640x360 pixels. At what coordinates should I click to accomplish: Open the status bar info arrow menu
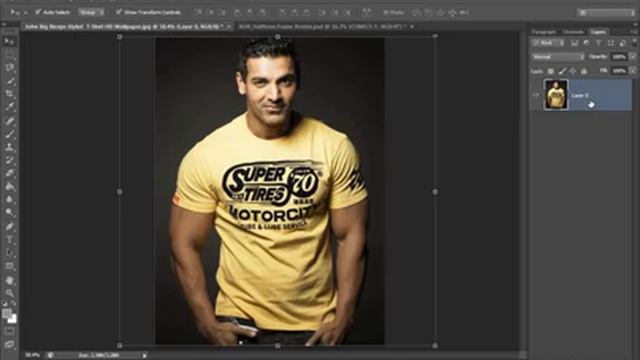pos(144,356)
